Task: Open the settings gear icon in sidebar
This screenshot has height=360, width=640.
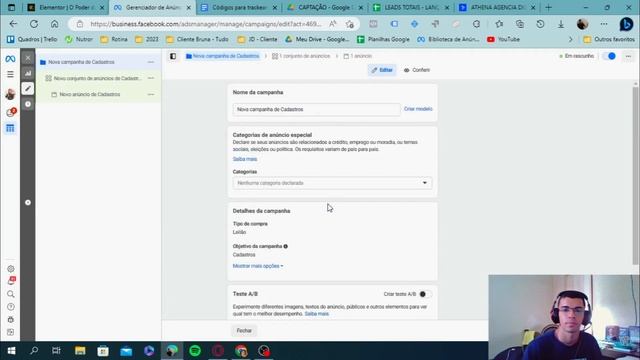Action: pyautogui.click(x=11, y=269)
